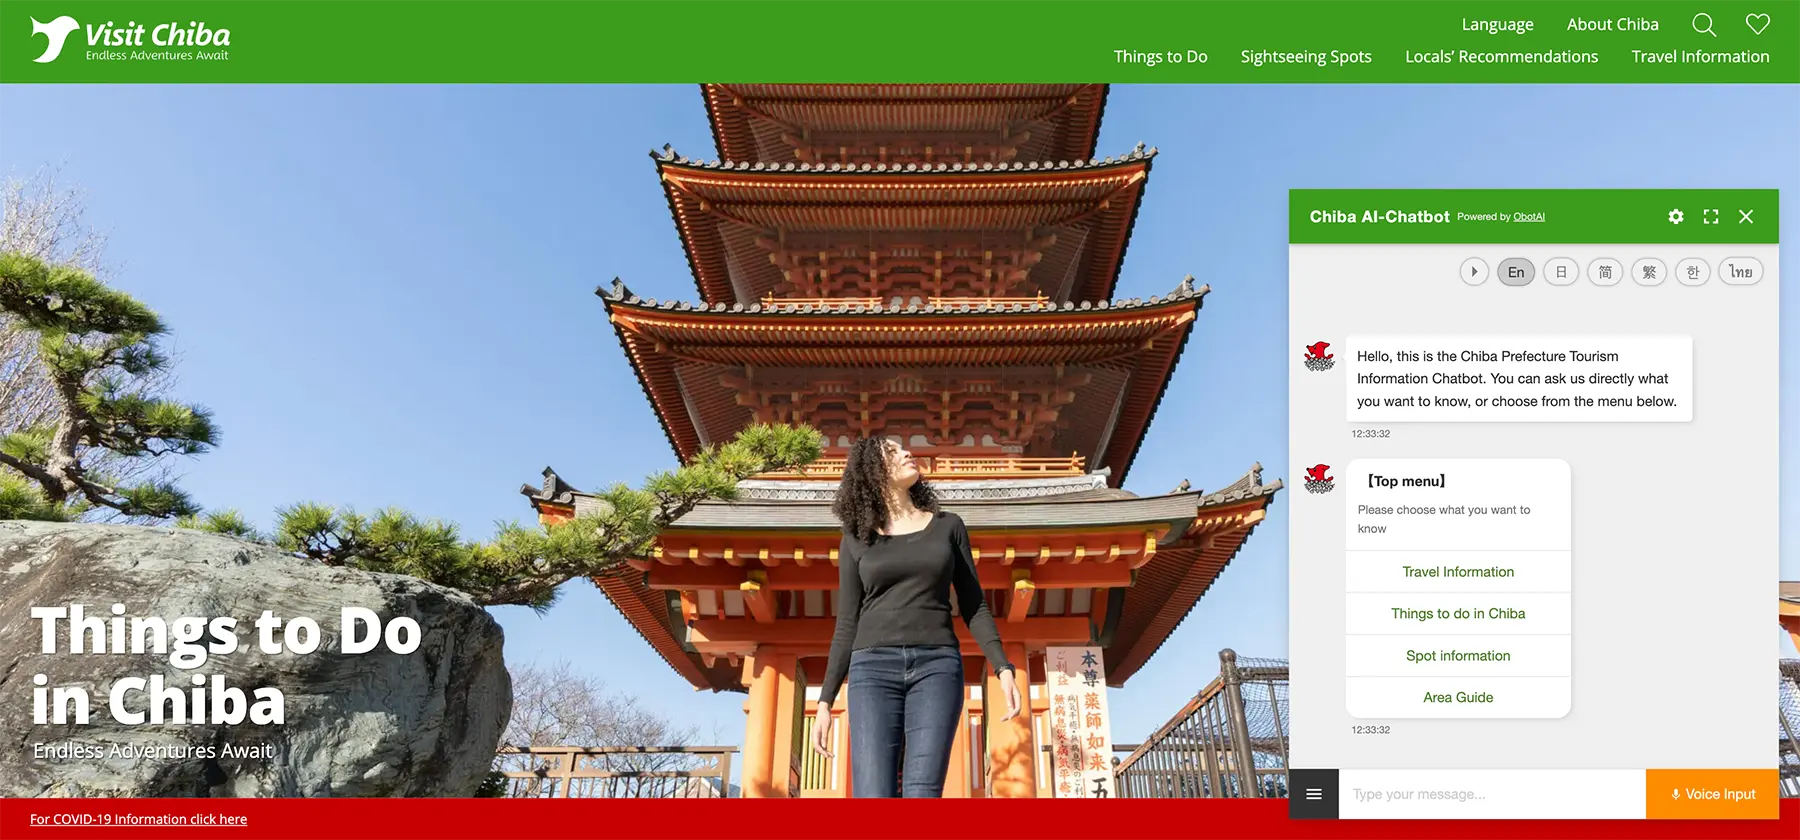Follow the ObotAI link

(x=1529, y=217)
